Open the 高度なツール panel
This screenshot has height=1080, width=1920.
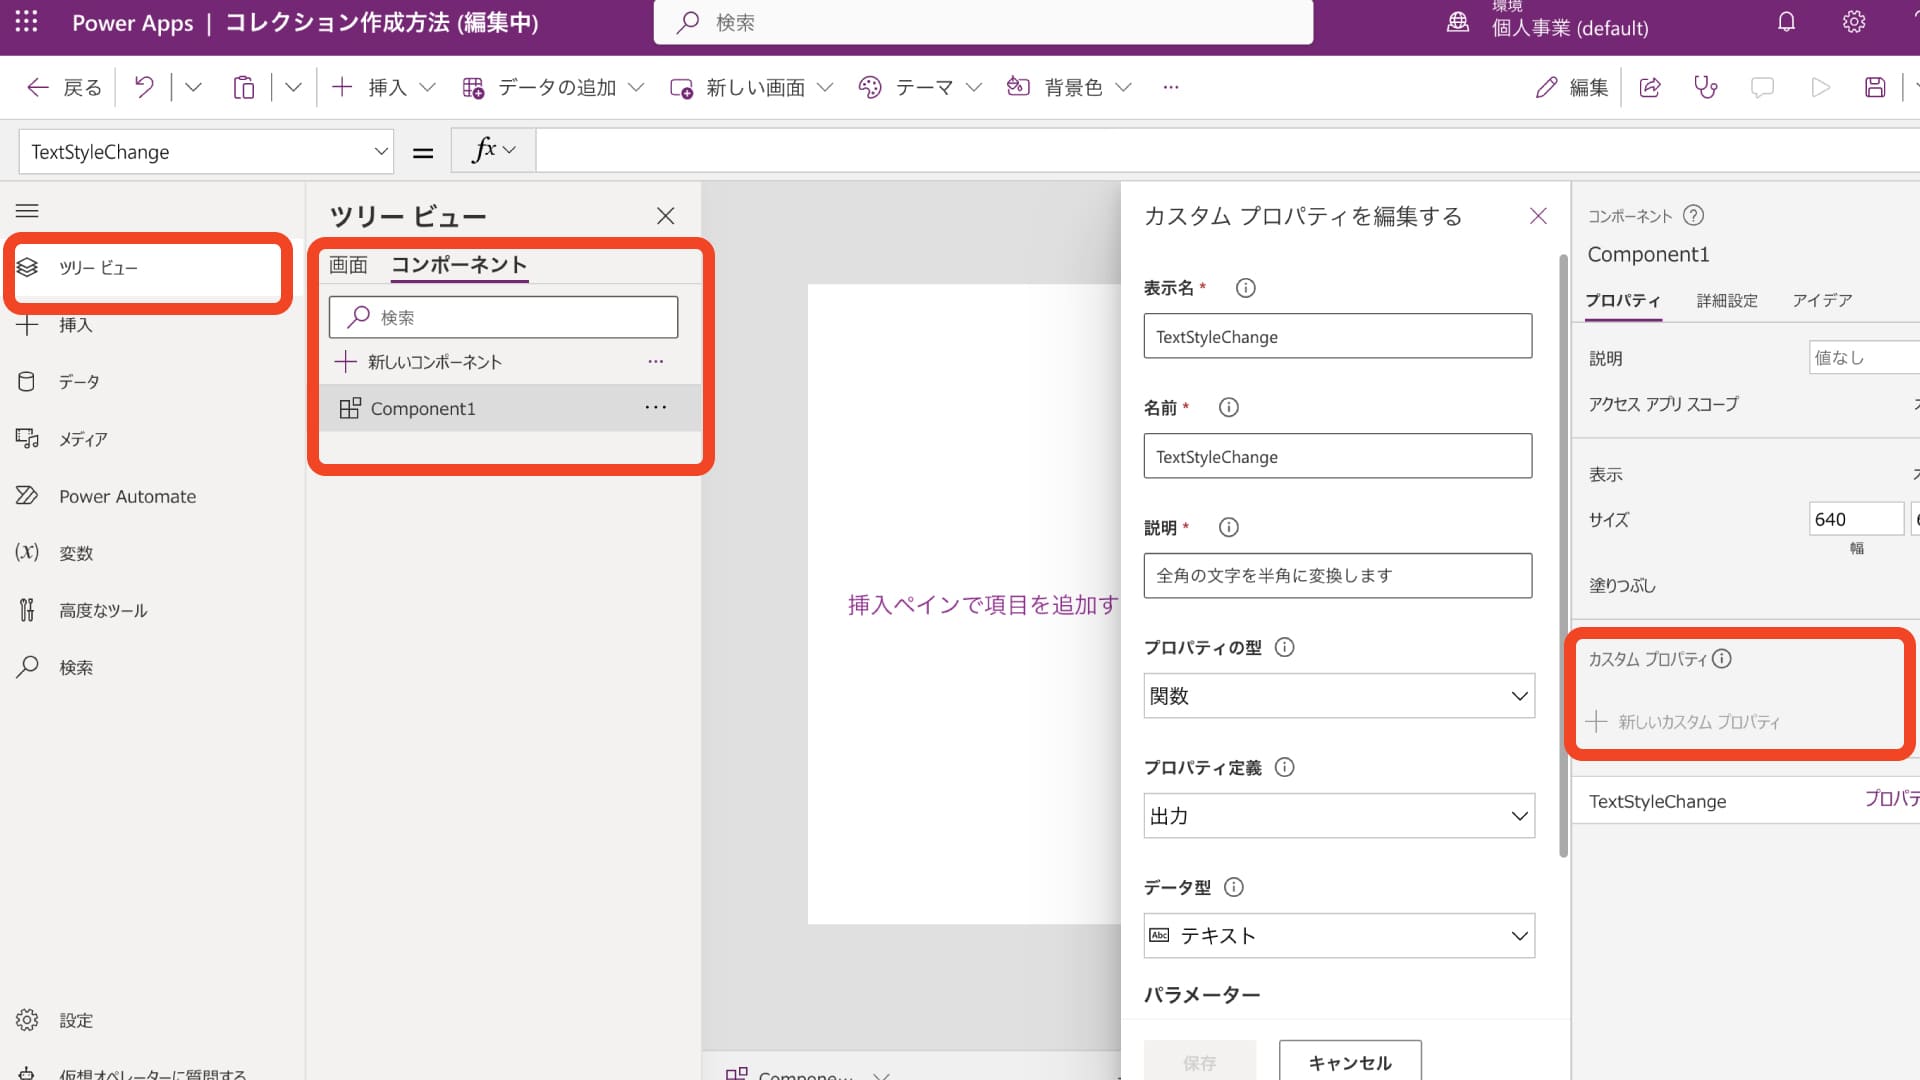pyautogui.click(x=103, y=609)
